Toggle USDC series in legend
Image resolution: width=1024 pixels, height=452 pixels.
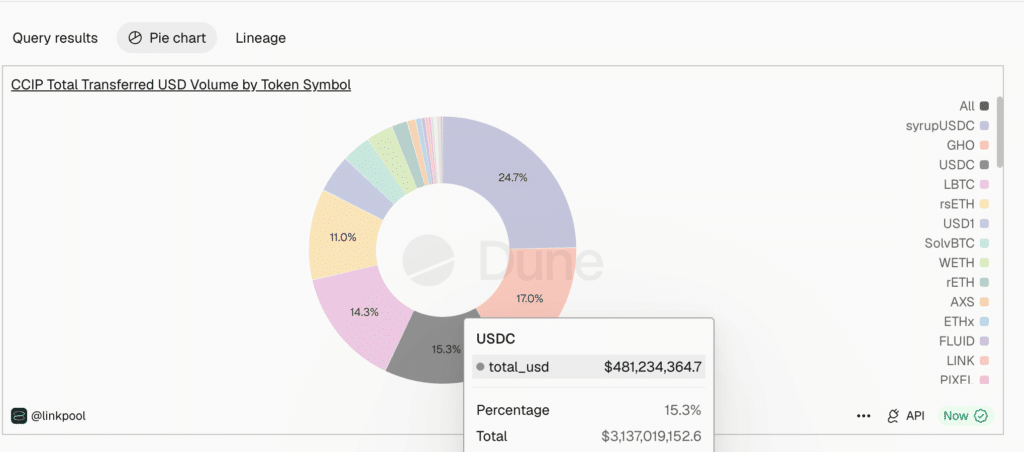965,165
